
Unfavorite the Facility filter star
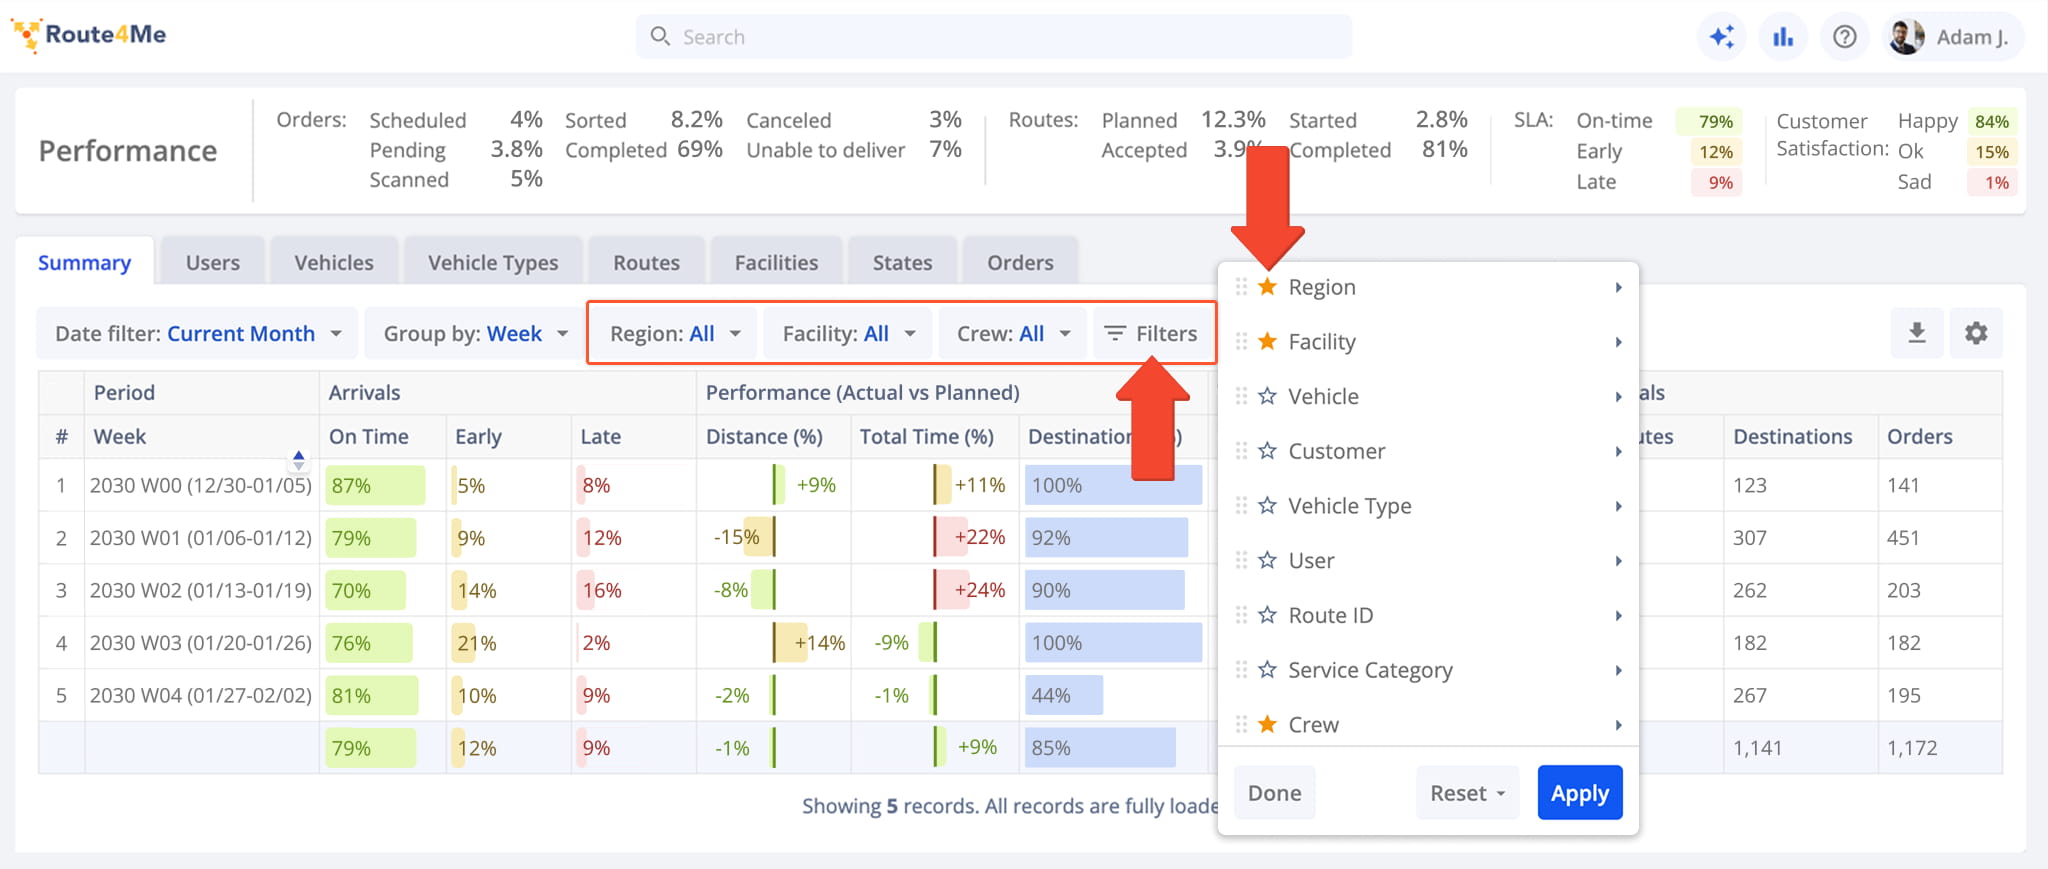(1267, 342)
